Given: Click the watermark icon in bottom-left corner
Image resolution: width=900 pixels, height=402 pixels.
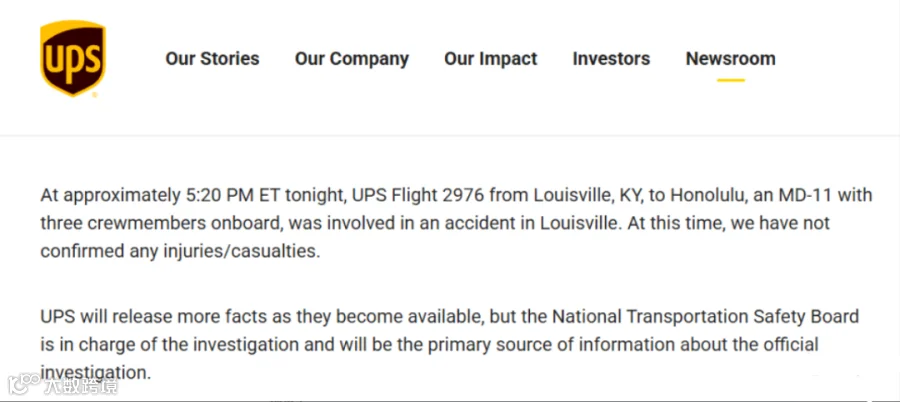Looking at the screenshot, I should (24, 384).
